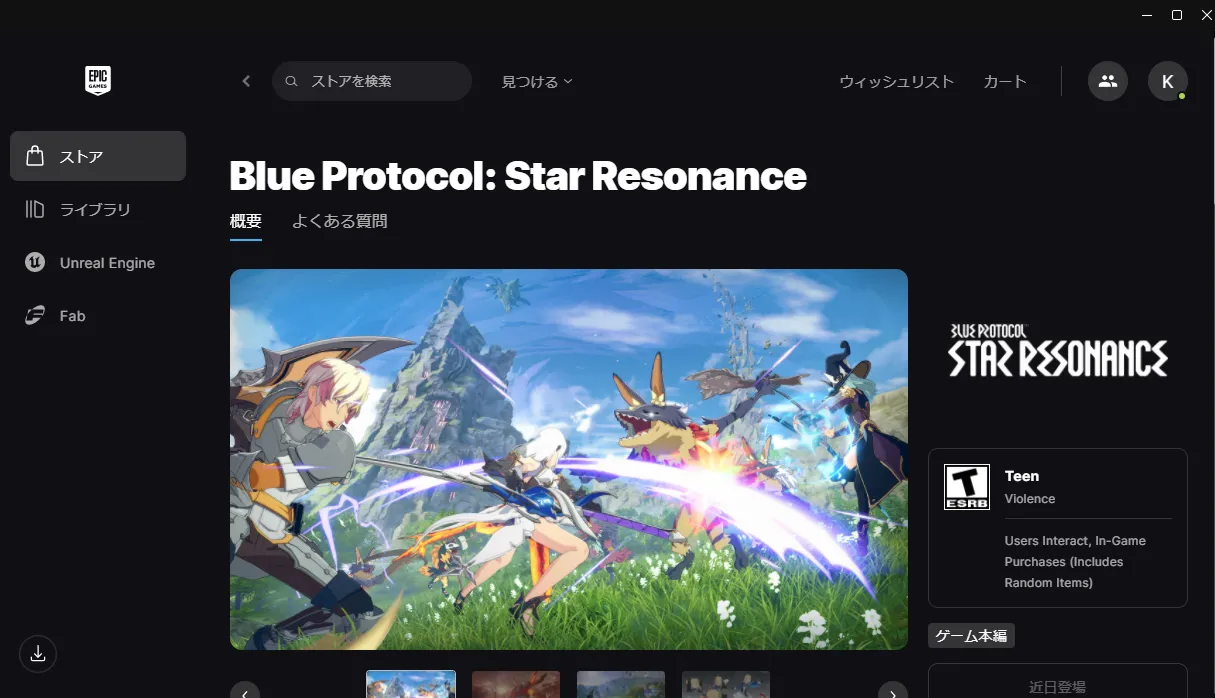Click the Unreal Engine sidebar icon
1215x698 pixels.
point(35,262)
